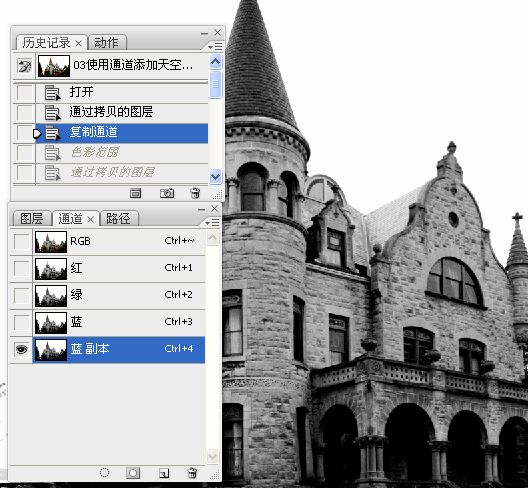Create new document from current state

[x=135, y=193]
